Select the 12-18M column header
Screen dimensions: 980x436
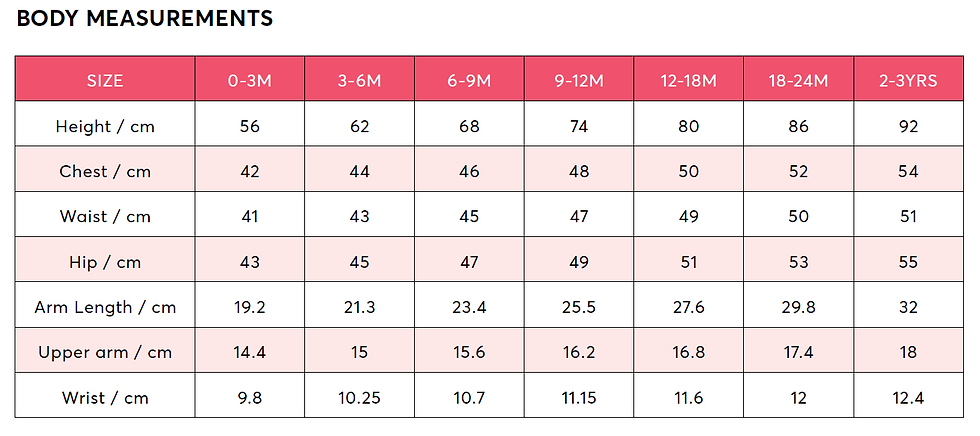tap(689, 79)
